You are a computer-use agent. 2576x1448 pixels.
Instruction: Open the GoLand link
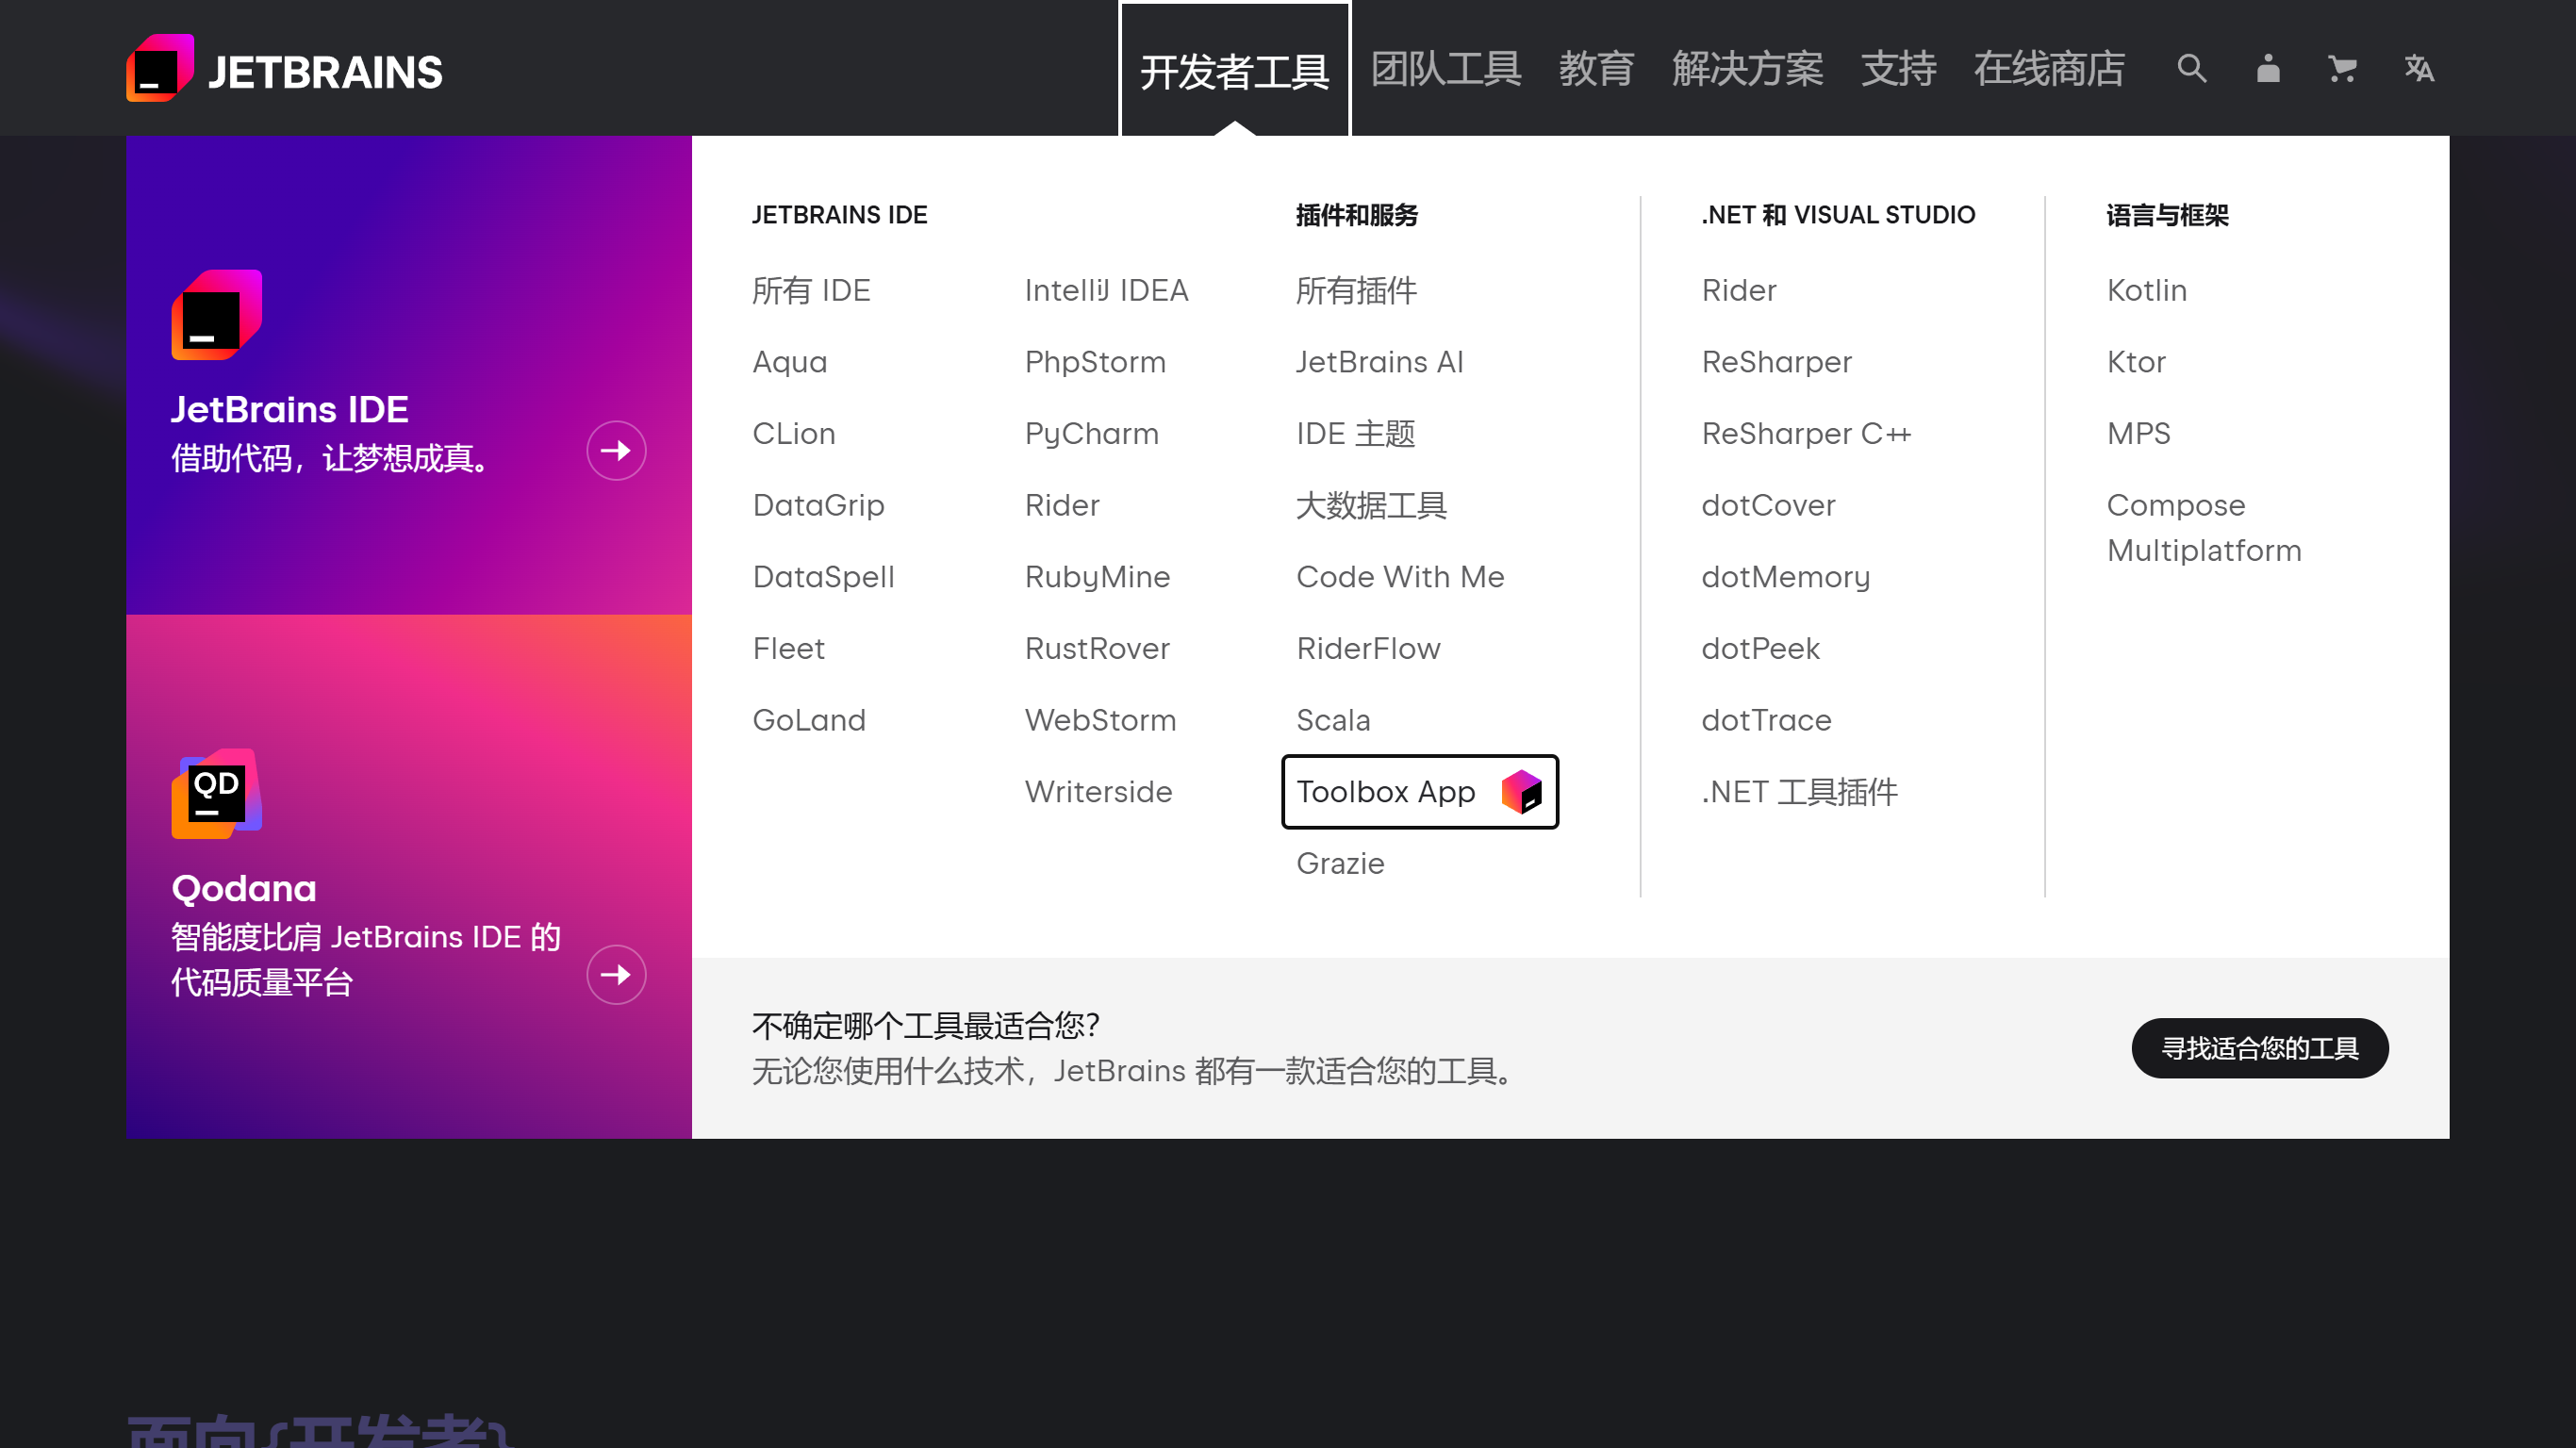pyautogui.click(x=808, y=720)
